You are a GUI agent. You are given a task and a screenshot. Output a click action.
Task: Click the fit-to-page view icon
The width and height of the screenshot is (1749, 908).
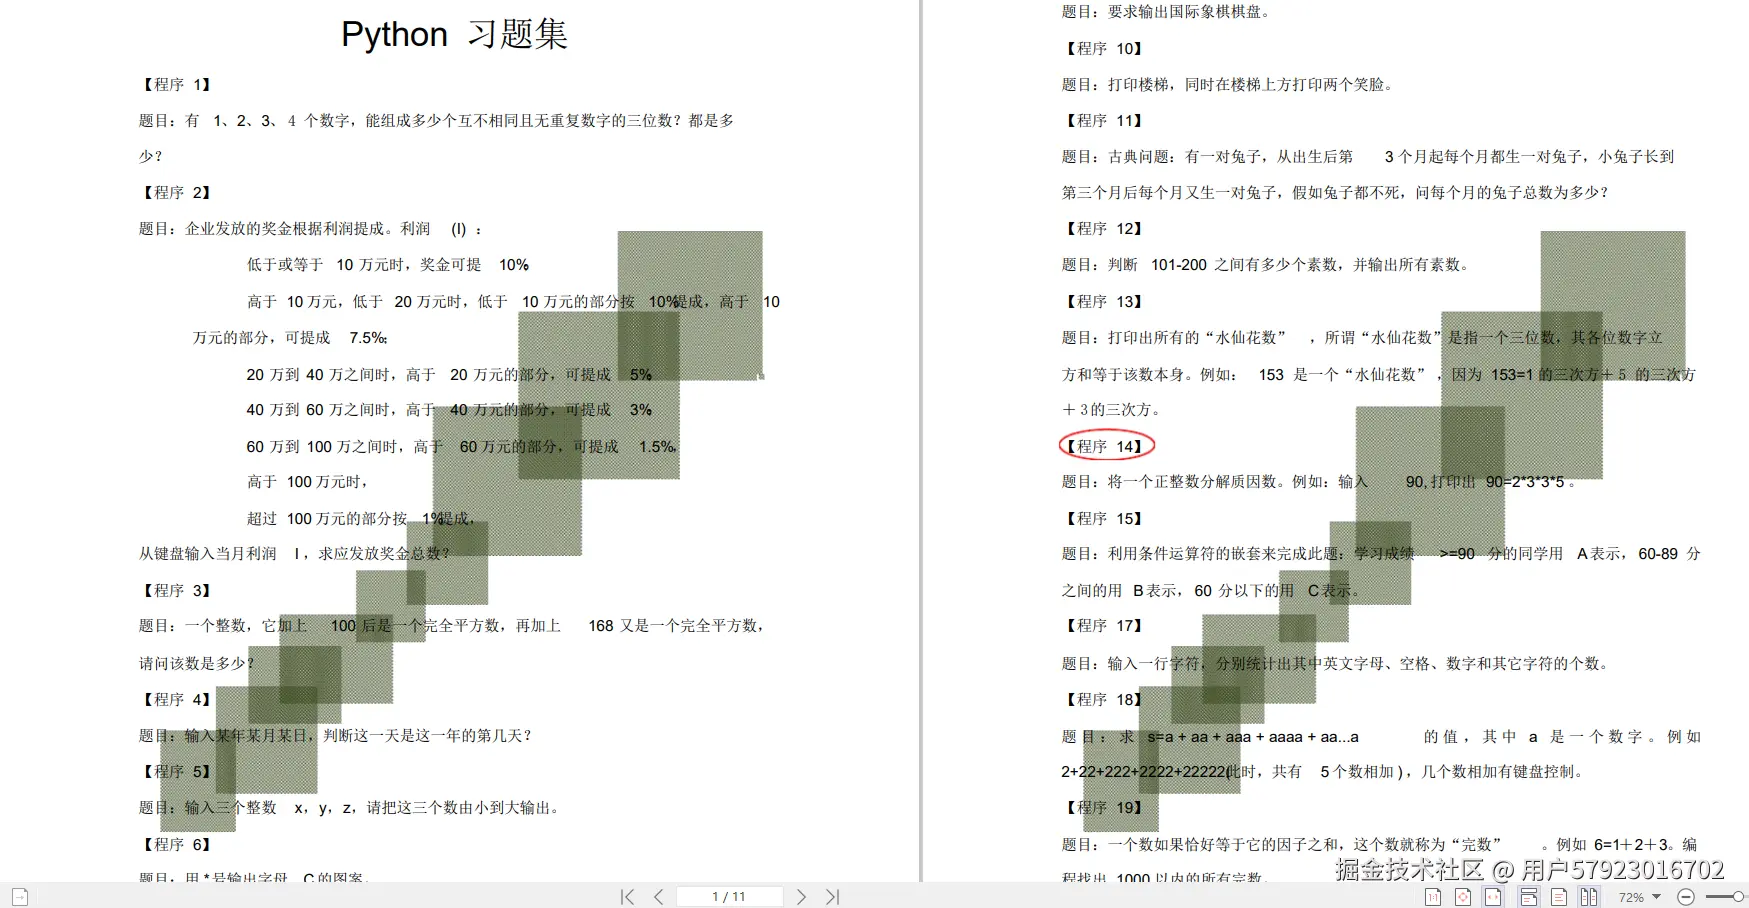click(1463, 897)
